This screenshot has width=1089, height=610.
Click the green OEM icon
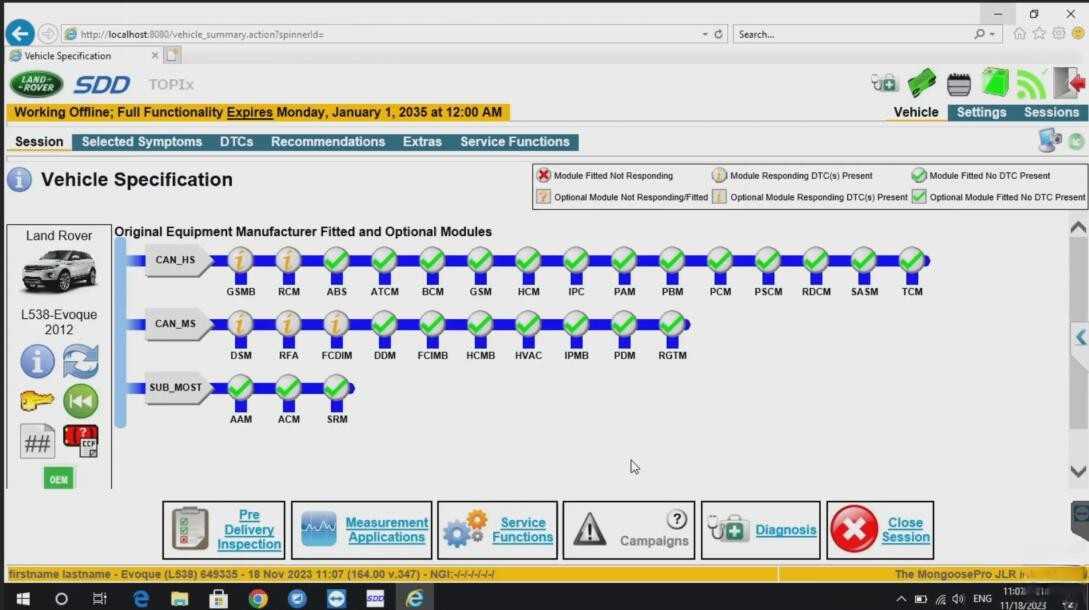click(58, 479)
